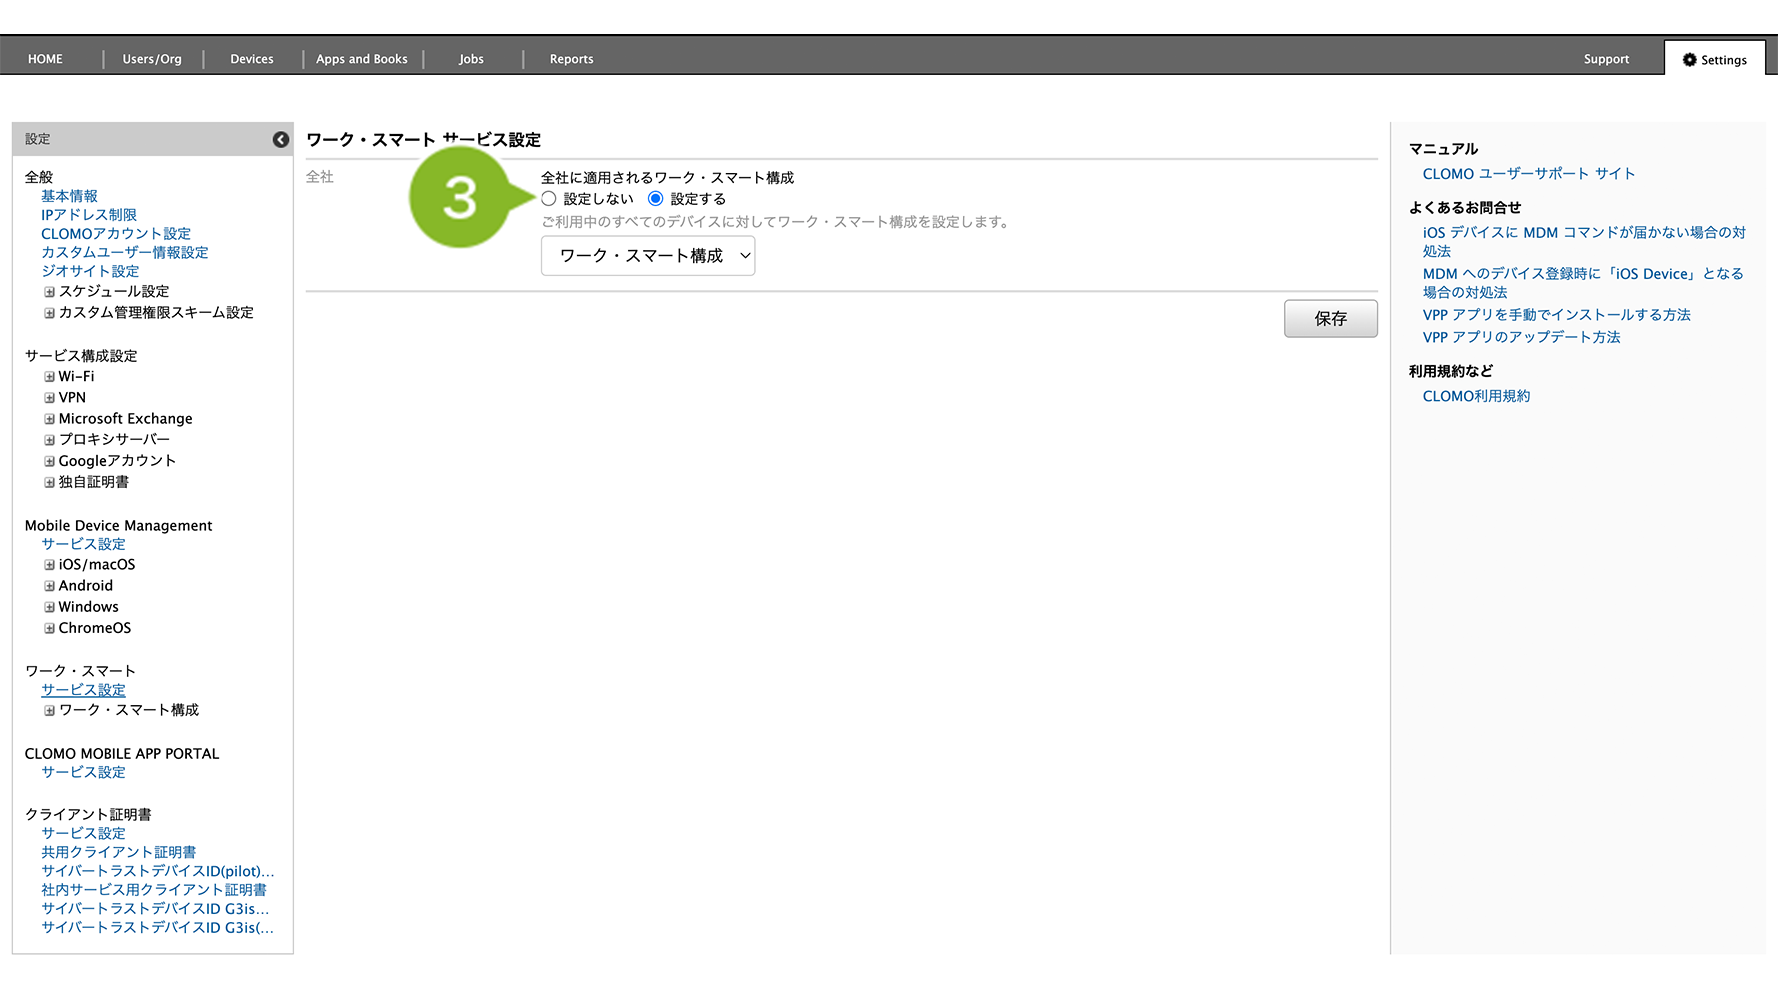This screenshot has width=1778, height=1000.
Task: Select the 設定する radio button
Action: (656, 199)
